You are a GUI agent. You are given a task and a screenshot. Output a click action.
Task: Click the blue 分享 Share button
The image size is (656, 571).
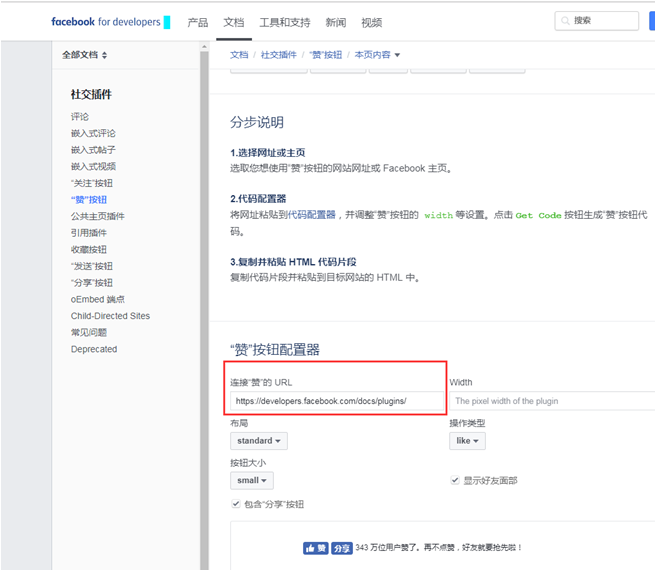(x=342, y=548)
